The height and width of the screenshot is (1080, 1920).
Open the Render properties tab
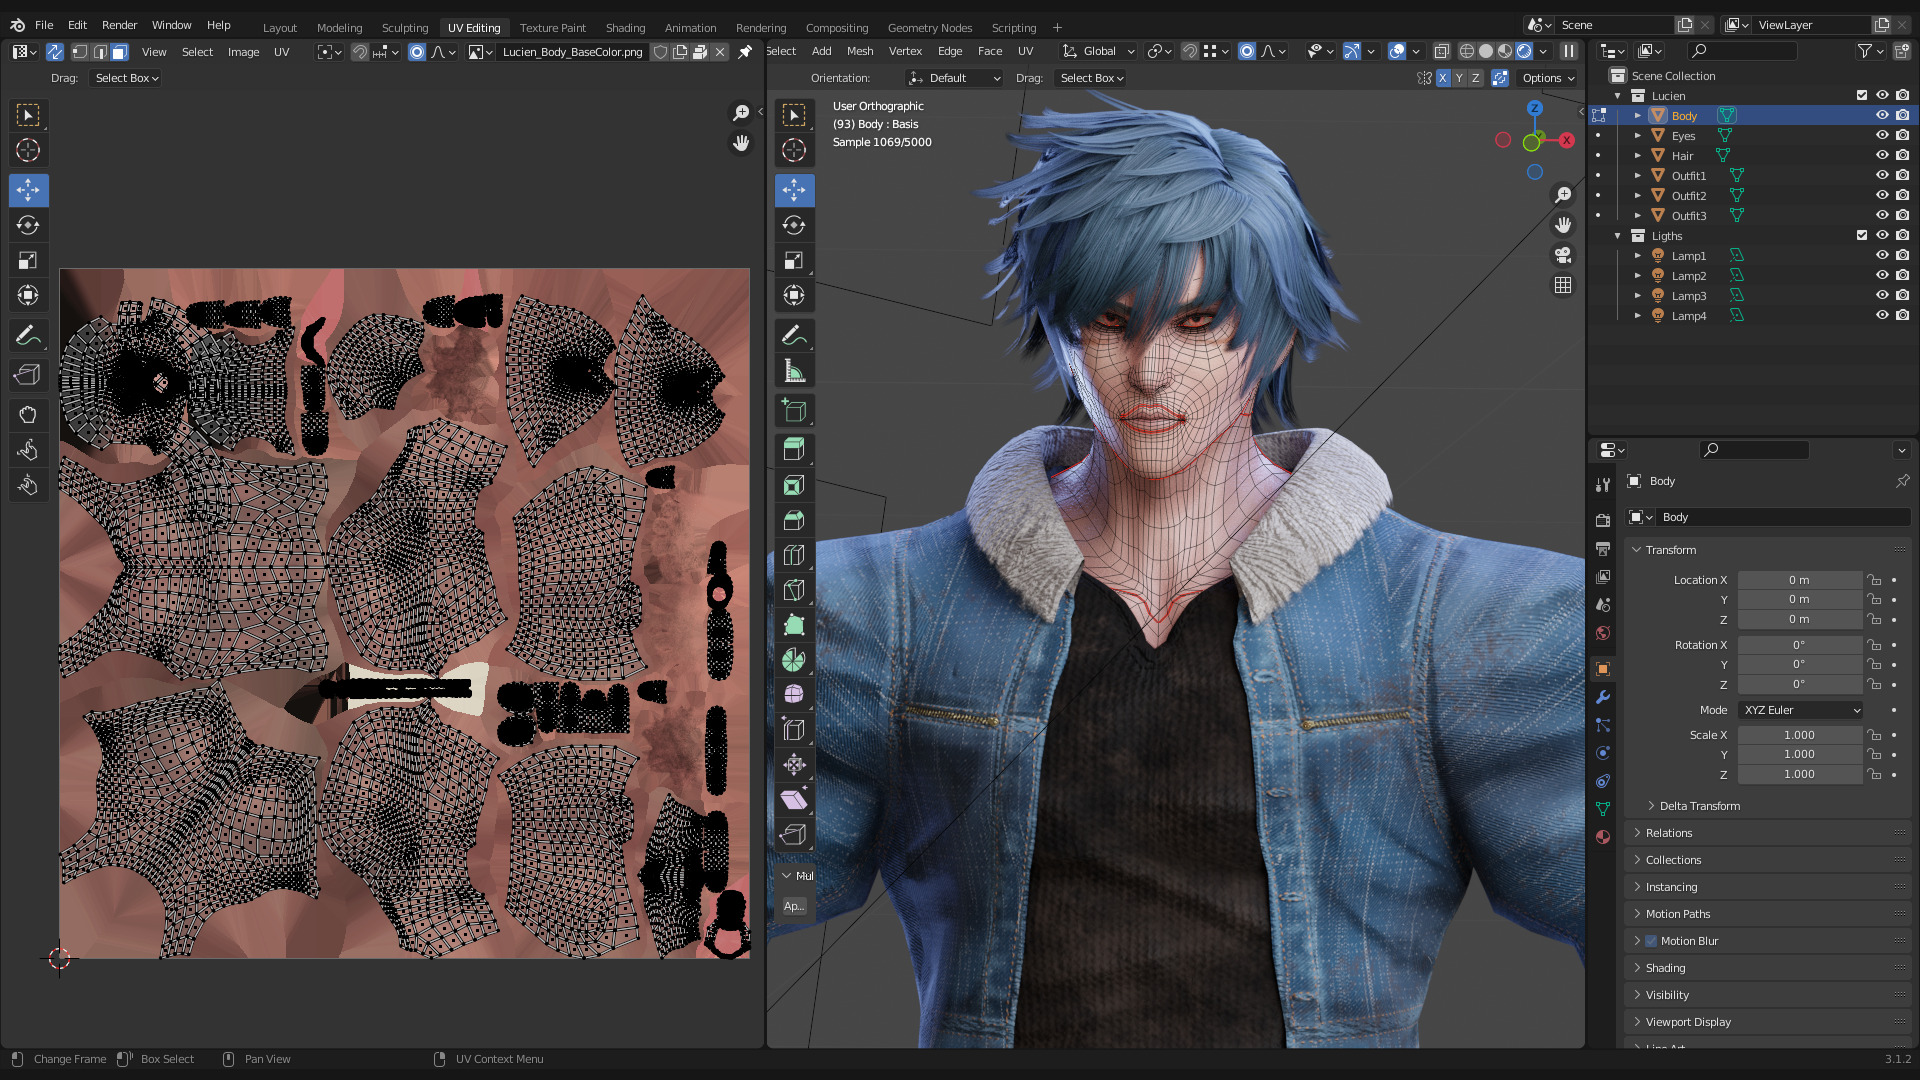(1603, 520)
